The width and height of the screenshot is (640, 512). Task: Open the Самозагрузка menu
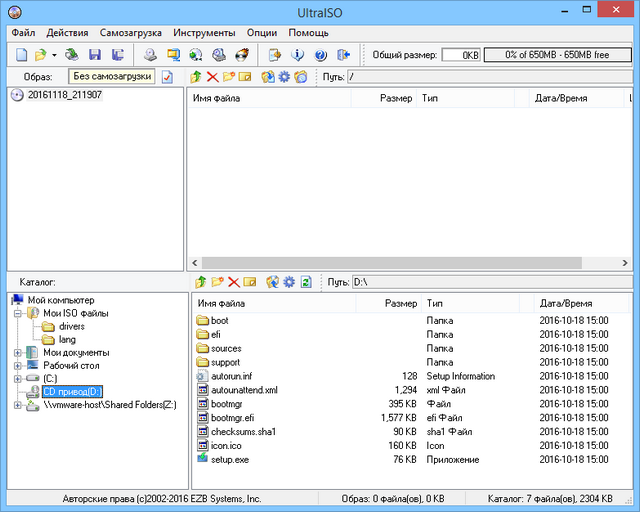[130, 33]
